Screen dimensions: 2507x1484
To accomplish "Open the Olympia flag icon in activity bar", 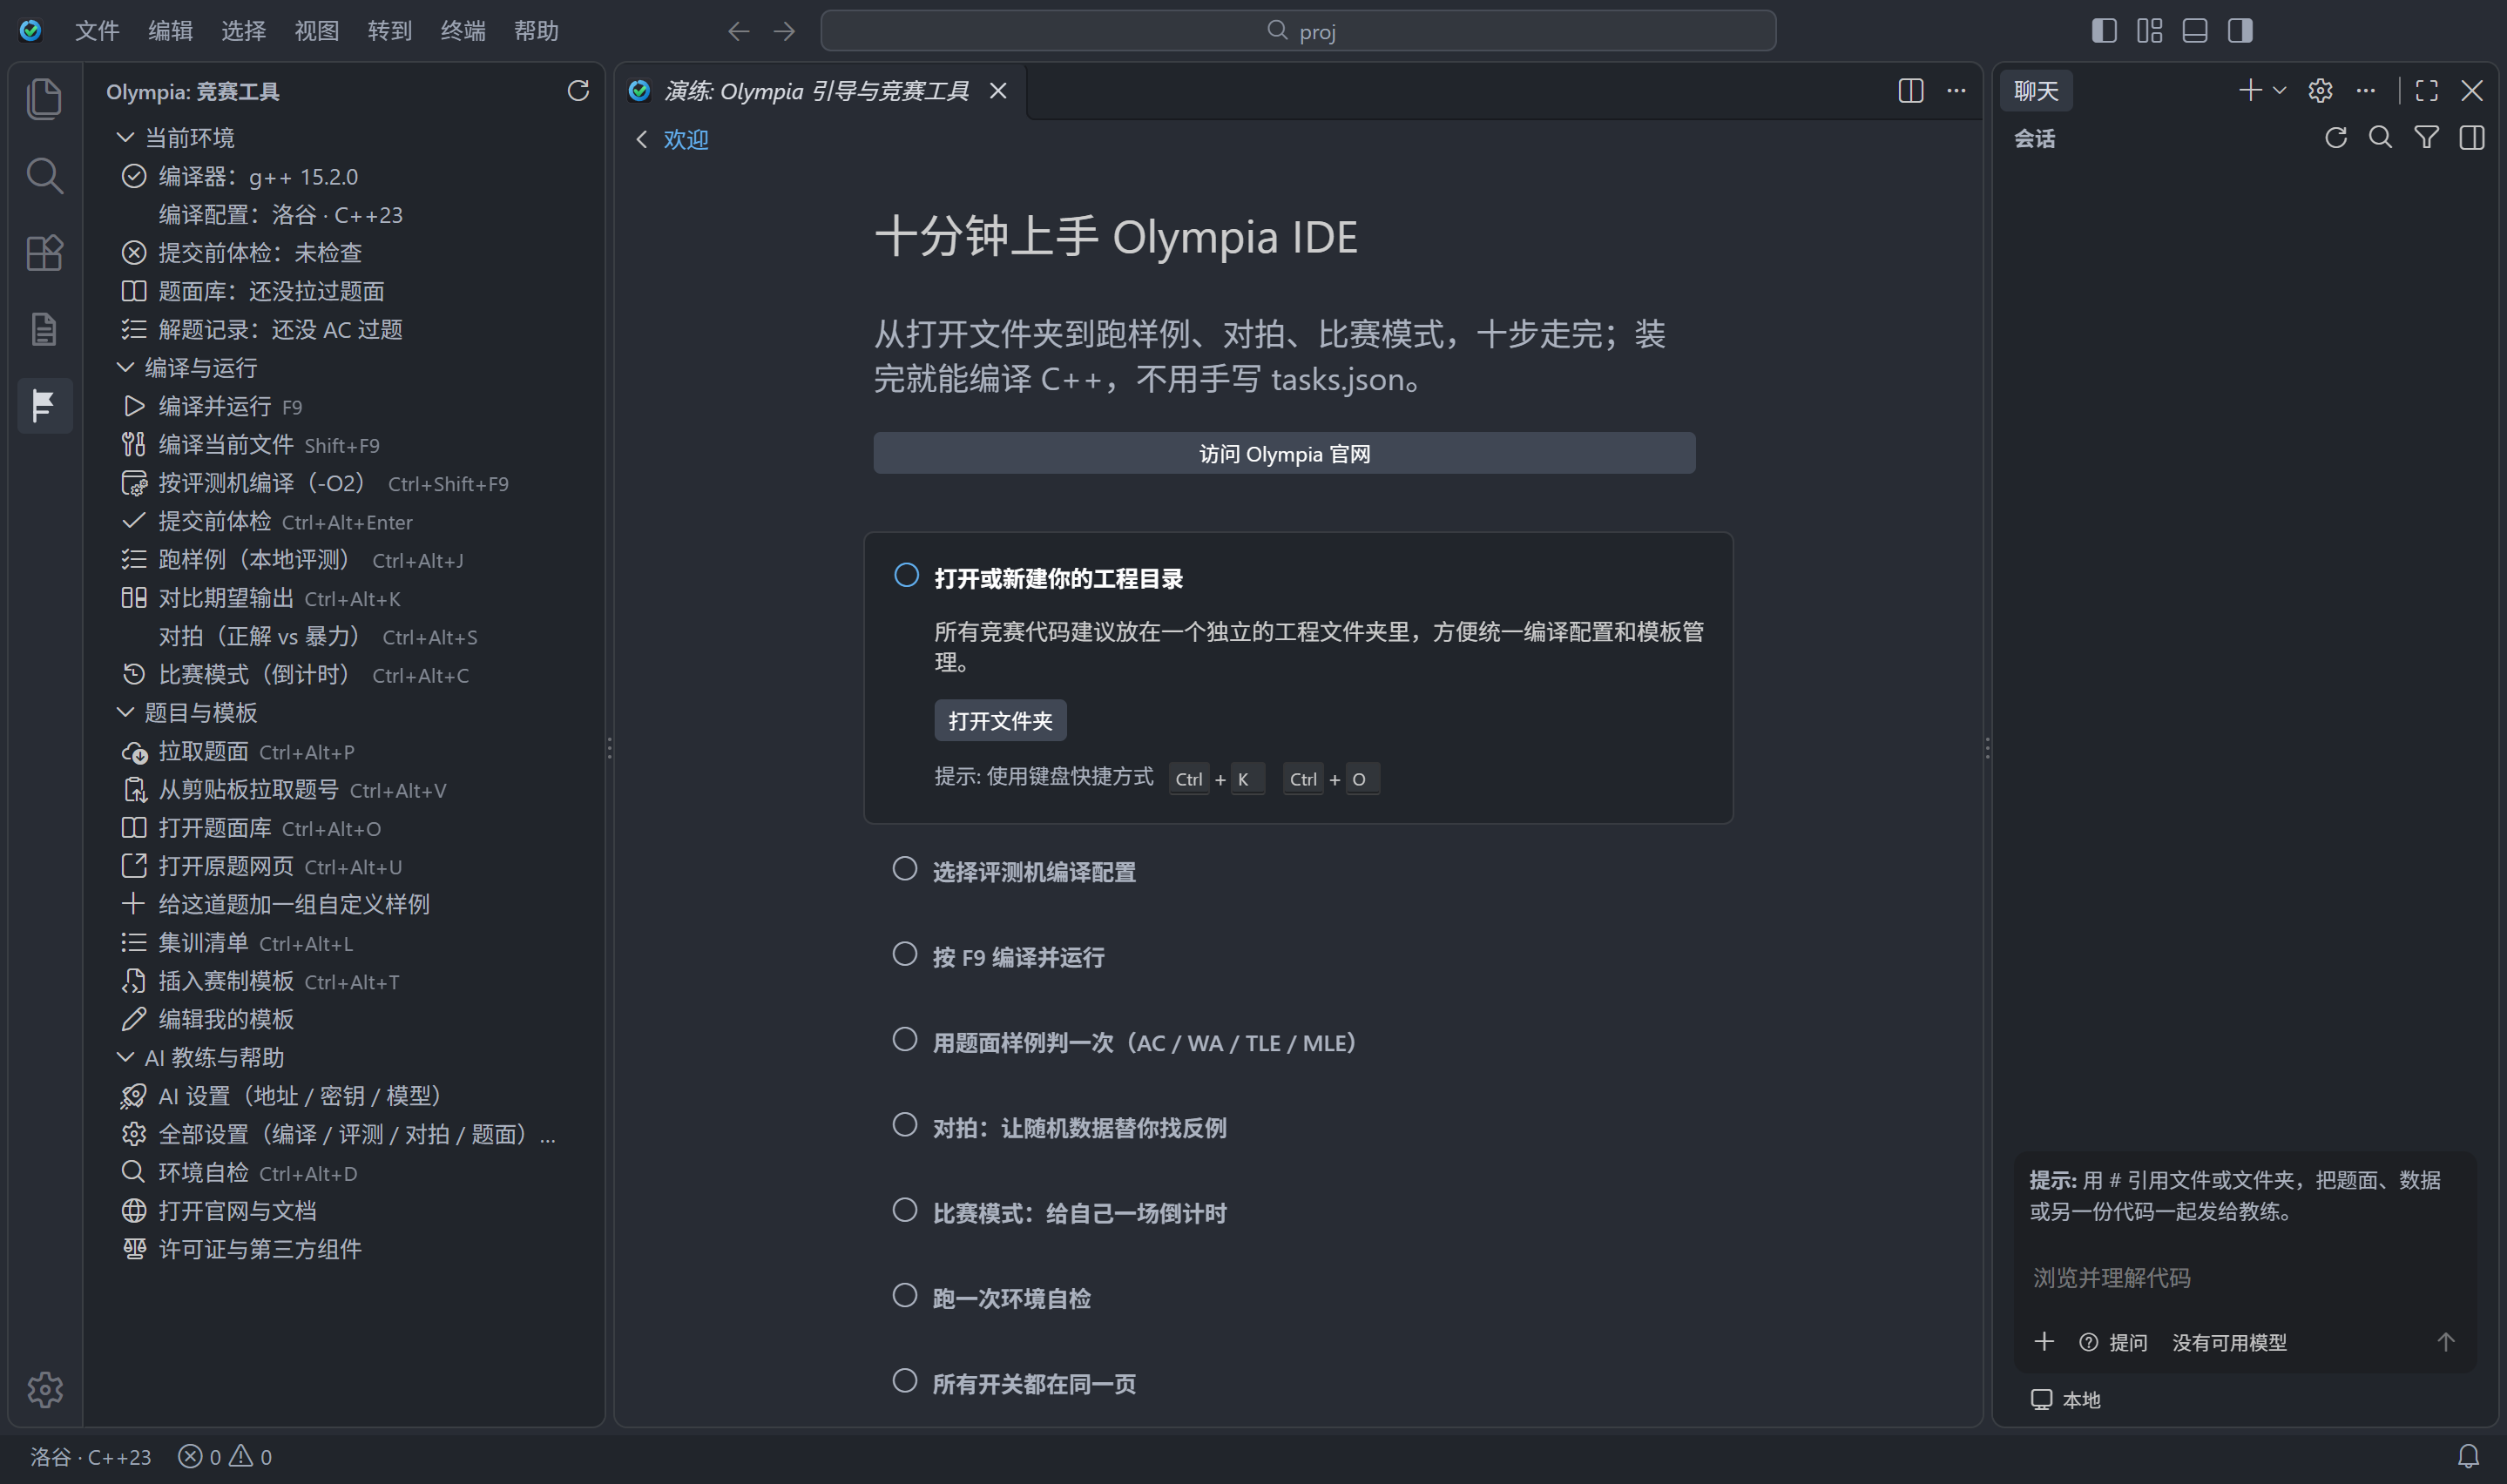I will tap(44, 405).
